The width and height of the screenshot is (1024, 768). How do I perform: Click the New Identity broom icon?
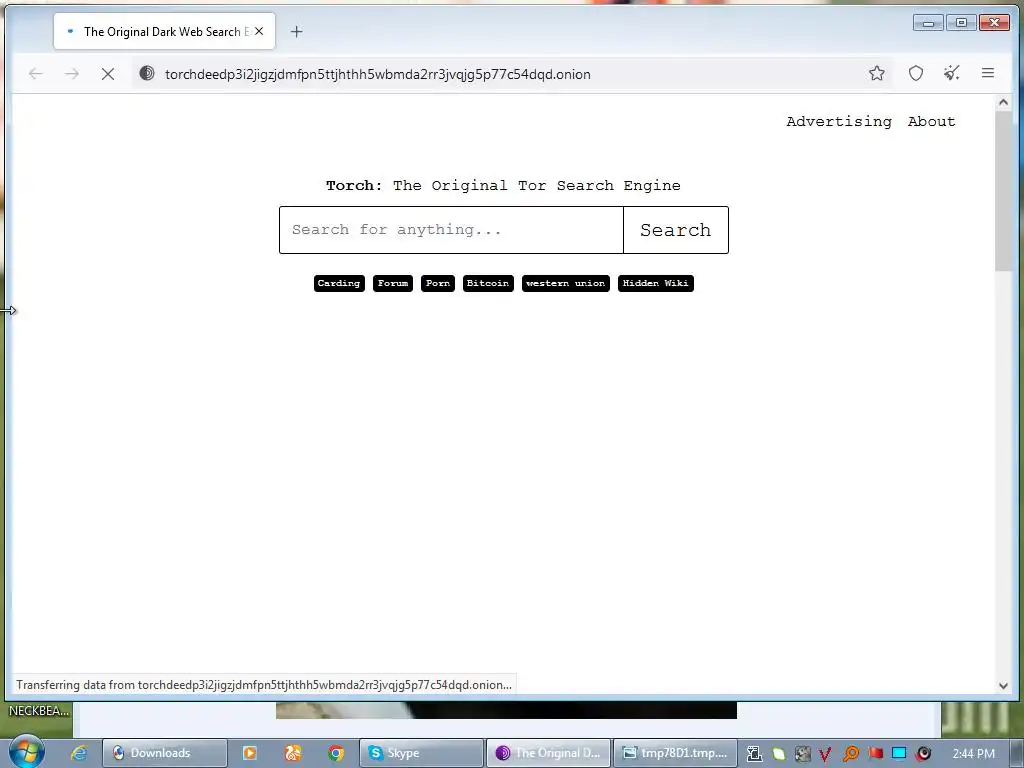point(952,73)
